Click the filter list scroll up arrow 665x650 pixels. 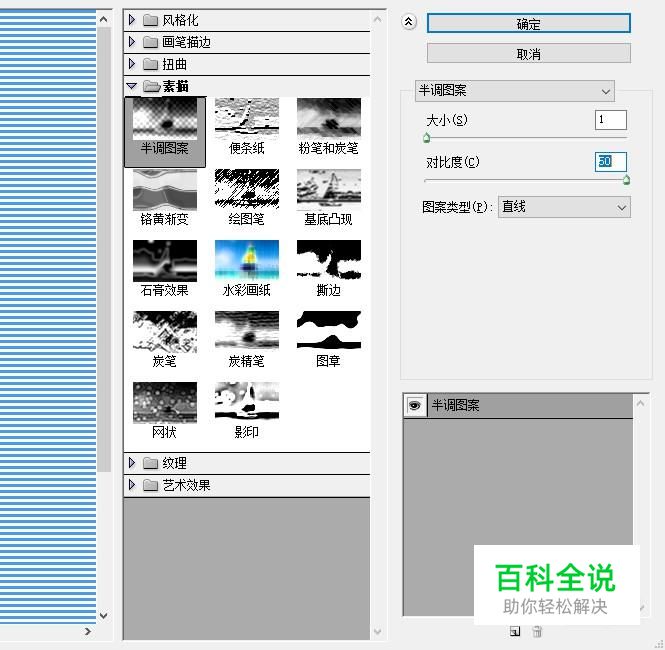tap(377, 19)
